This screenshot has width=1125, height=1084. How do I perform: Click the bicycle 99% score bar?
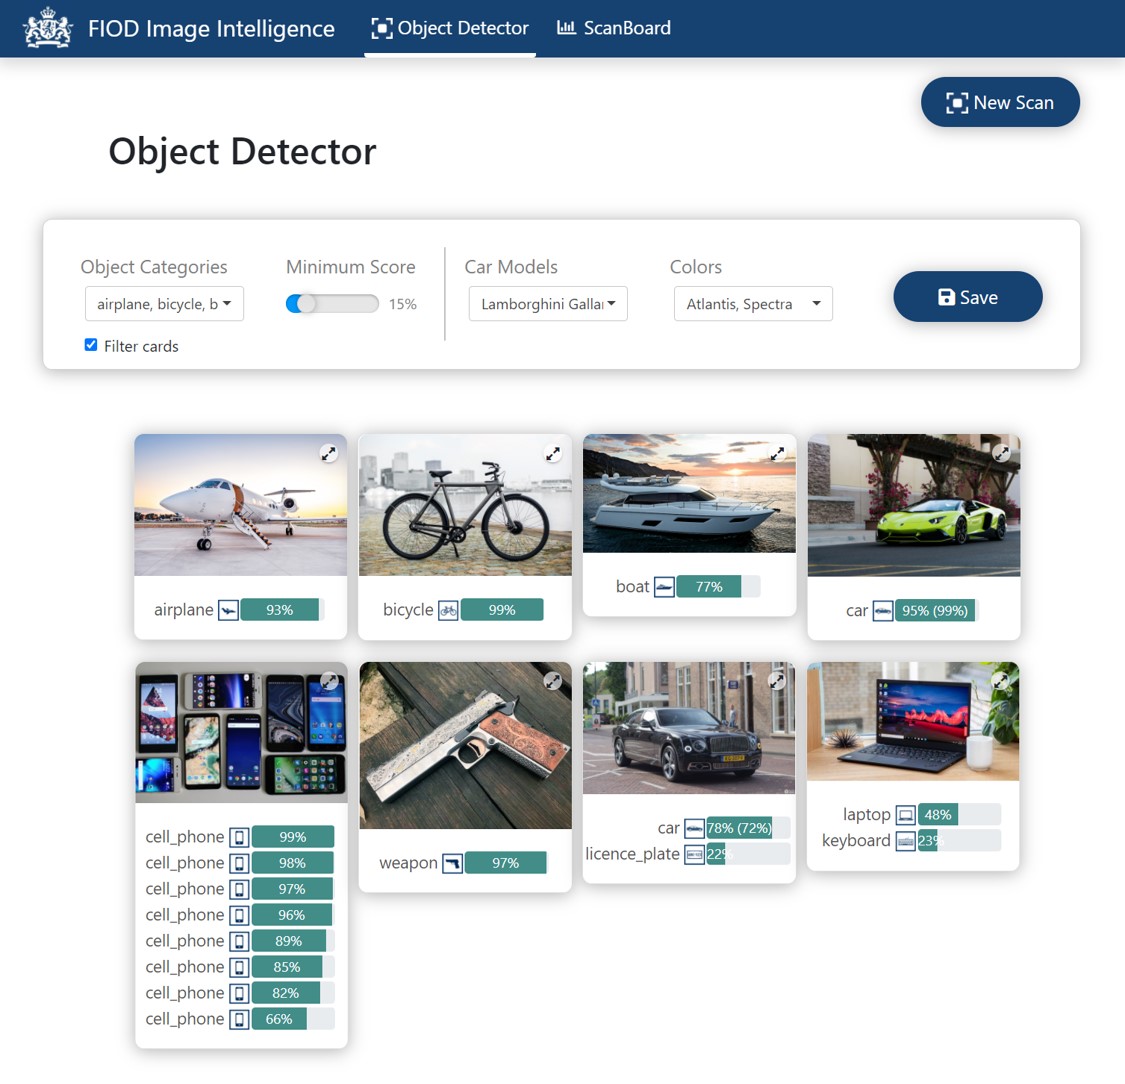point(502,611)
